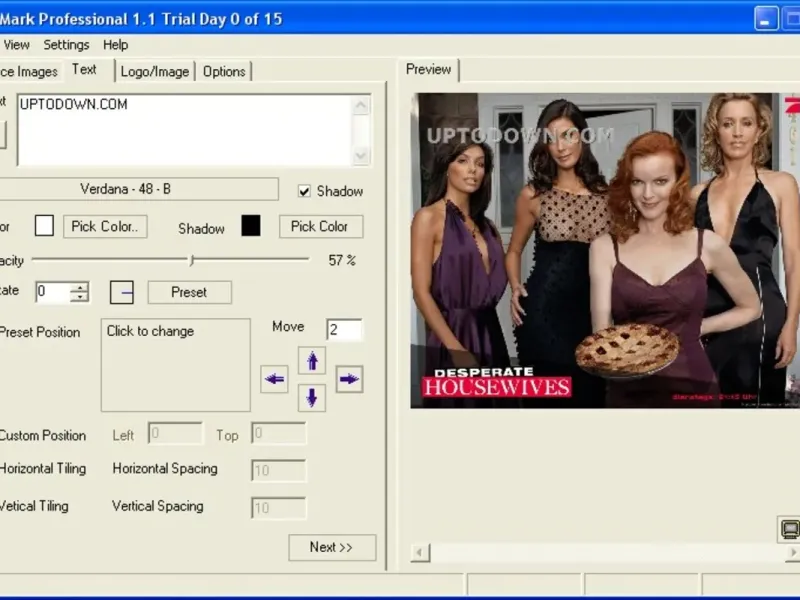Open the Settings menu
The image size is (800, 600).
(x=66, y=45)
